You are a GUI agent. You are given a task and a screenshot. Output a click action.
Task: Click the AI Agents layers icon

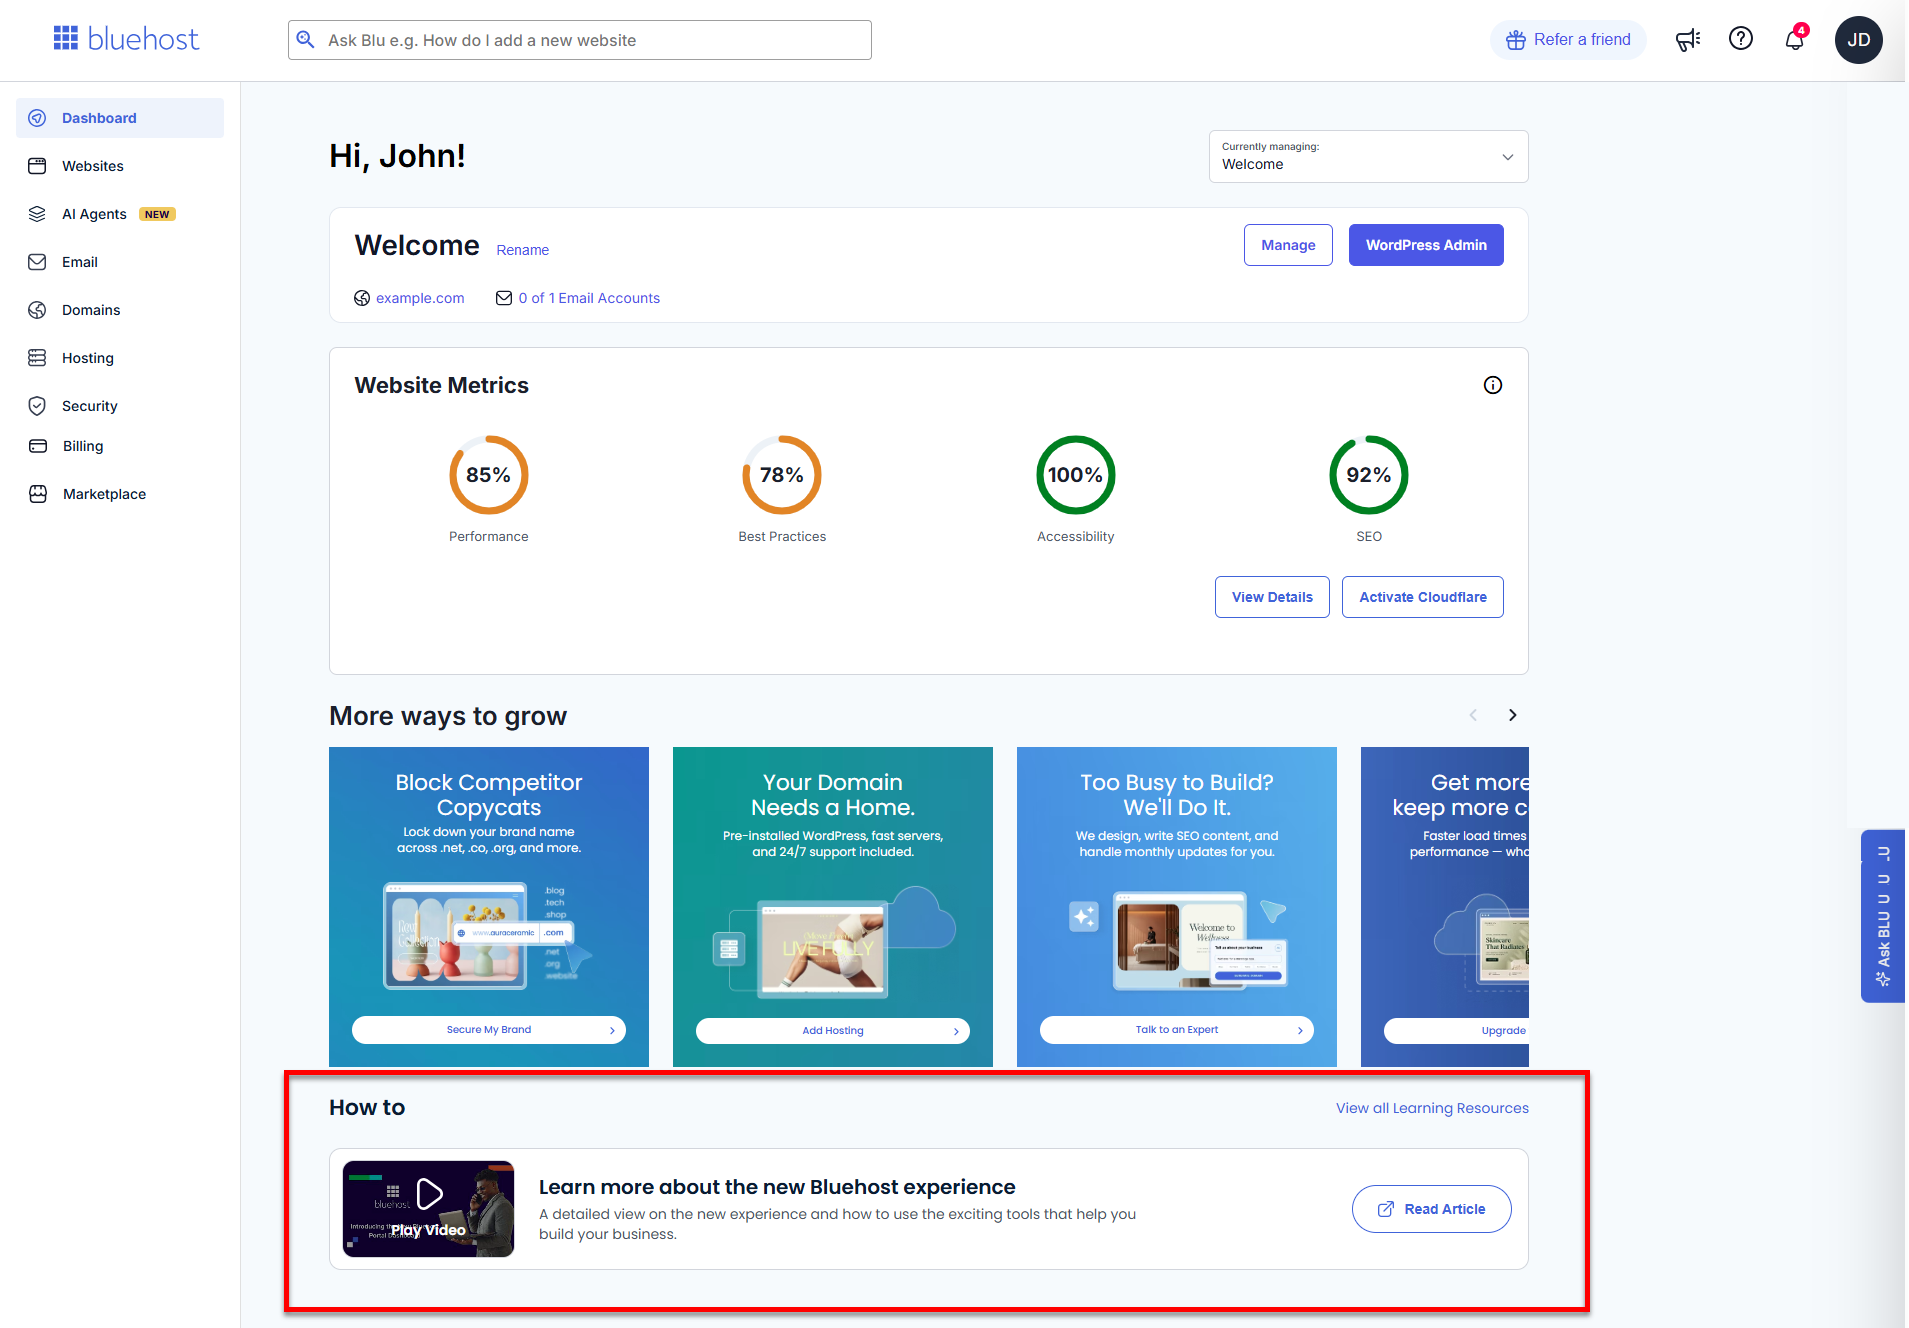tap(37, 214)
